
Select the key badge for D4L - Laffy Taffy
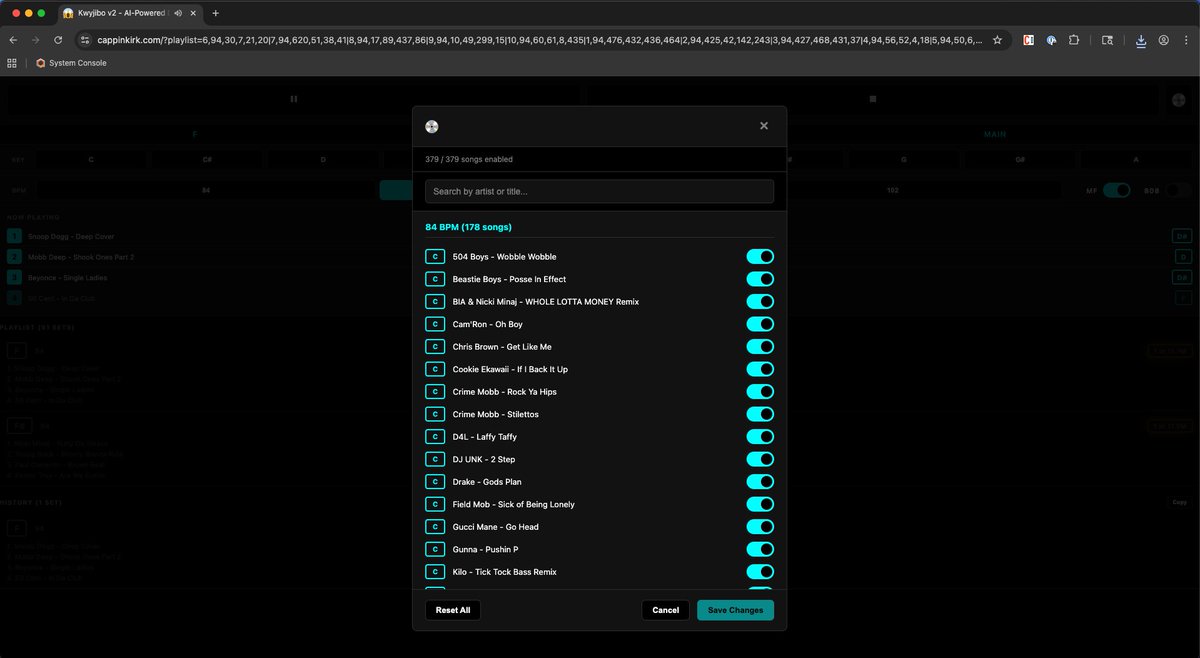[435, 437]
